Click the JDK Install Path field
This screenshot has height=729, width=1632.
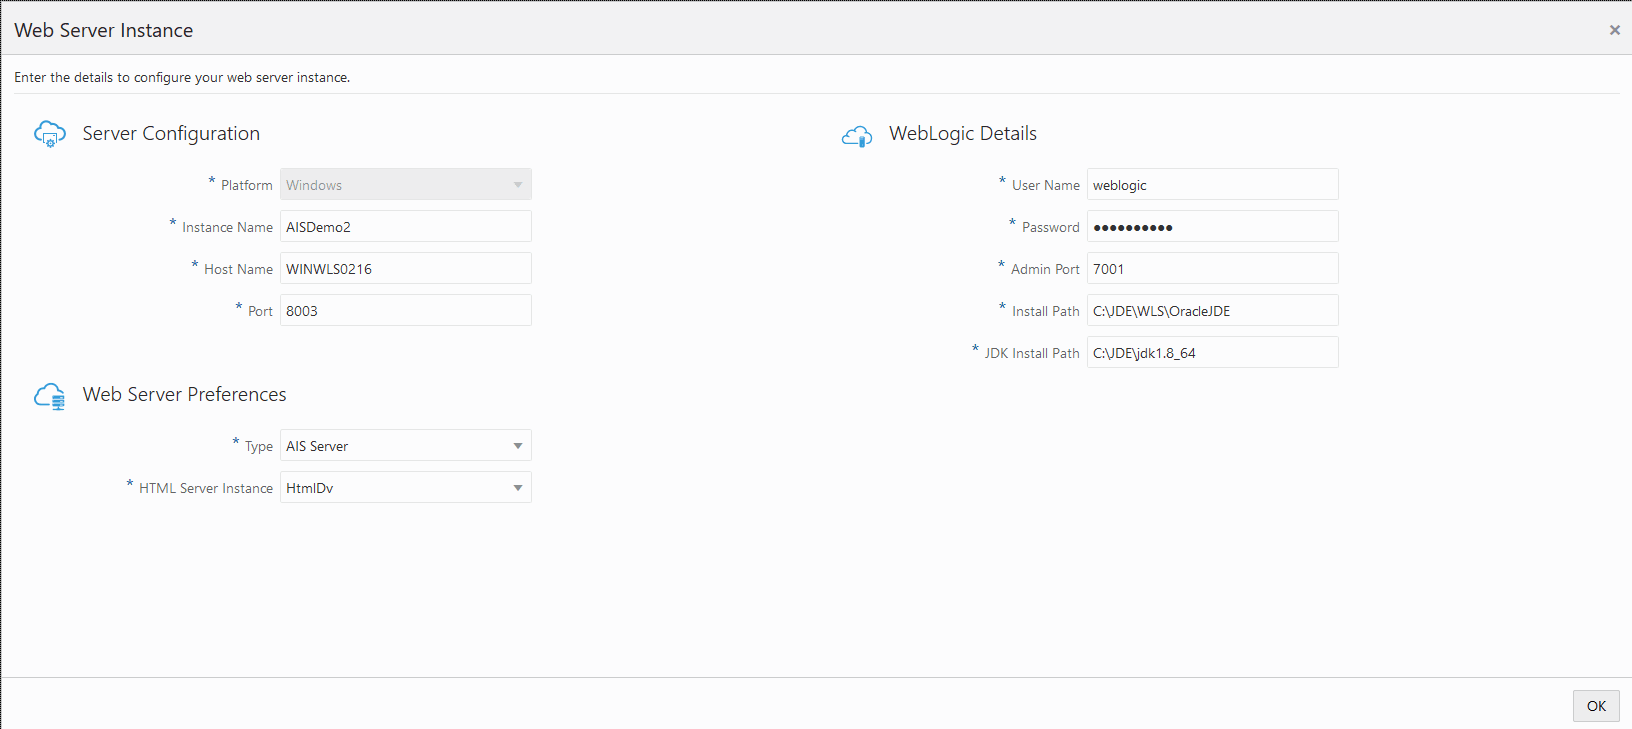[x=1213, y=352]
